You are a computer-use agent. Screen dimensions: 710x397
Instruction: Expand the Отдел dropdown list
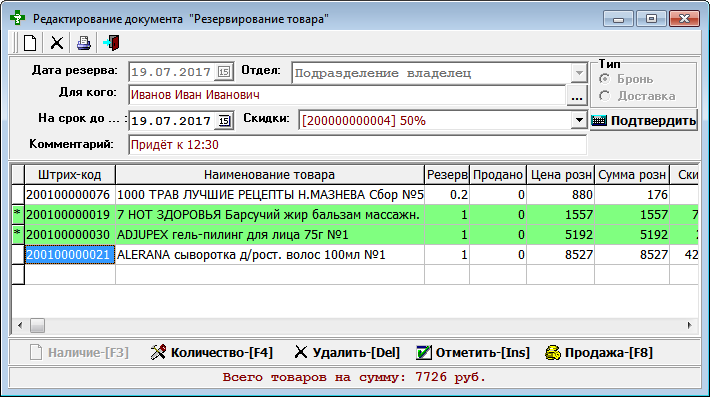tap(579, 73)
